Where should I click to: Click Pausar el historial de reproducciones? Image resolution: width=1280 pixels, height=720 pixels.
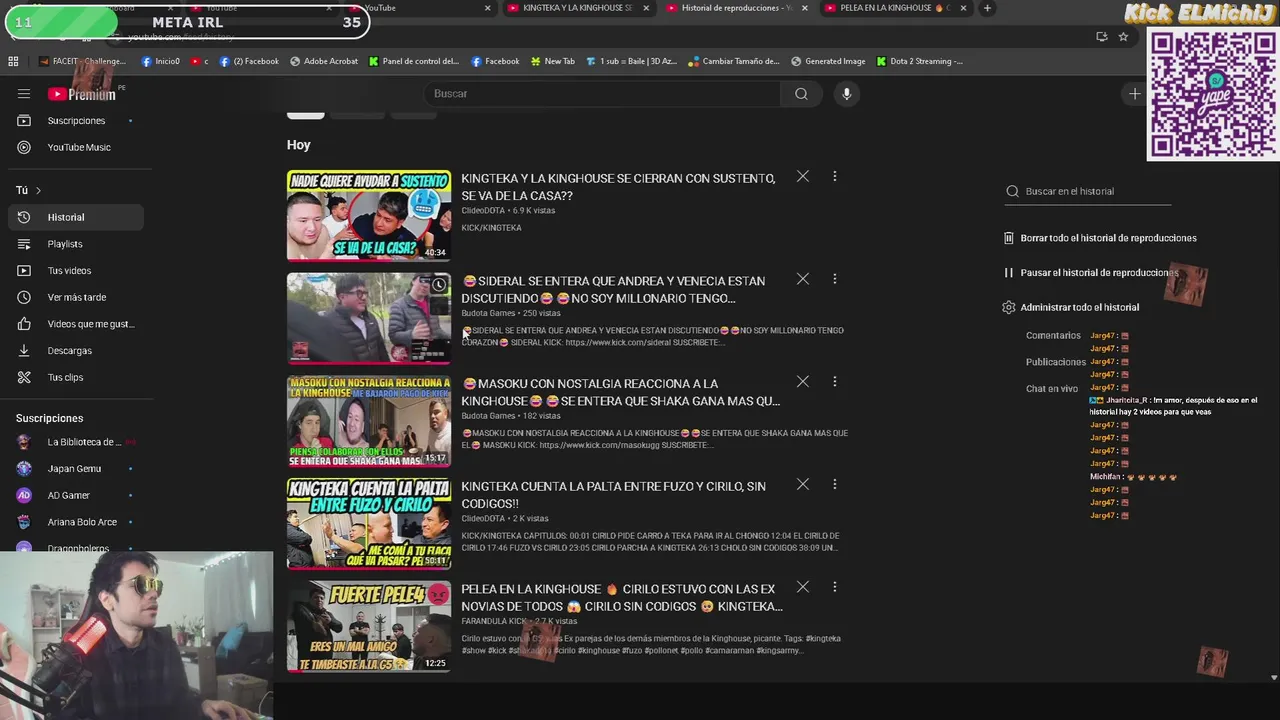[1091, 272]
